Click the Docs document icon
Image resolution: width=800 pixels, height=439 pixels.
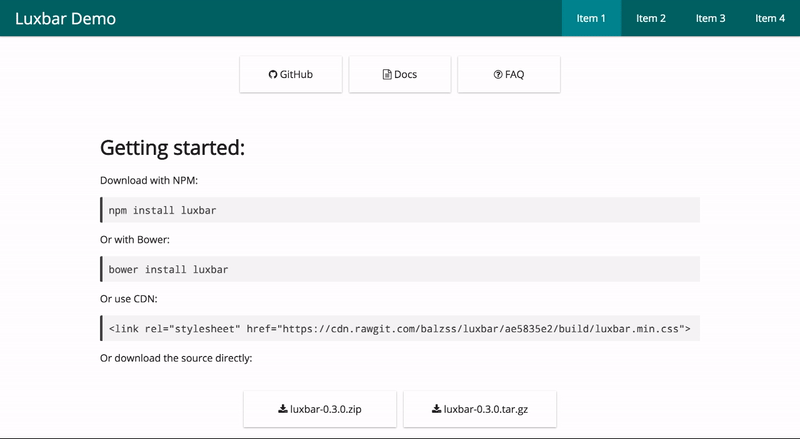387,75
